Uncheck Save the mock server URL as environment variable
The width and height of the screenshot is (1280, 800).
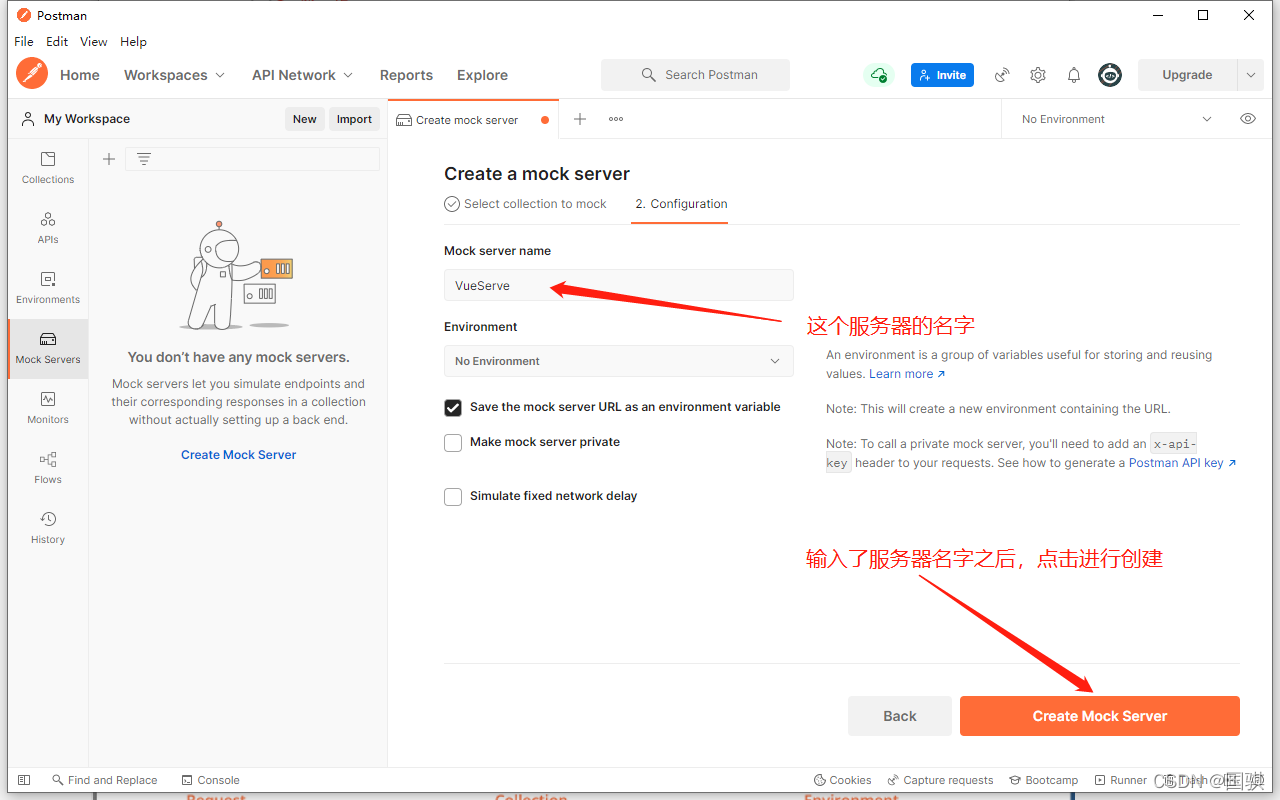pyautogui.click(x=453, y=408)
